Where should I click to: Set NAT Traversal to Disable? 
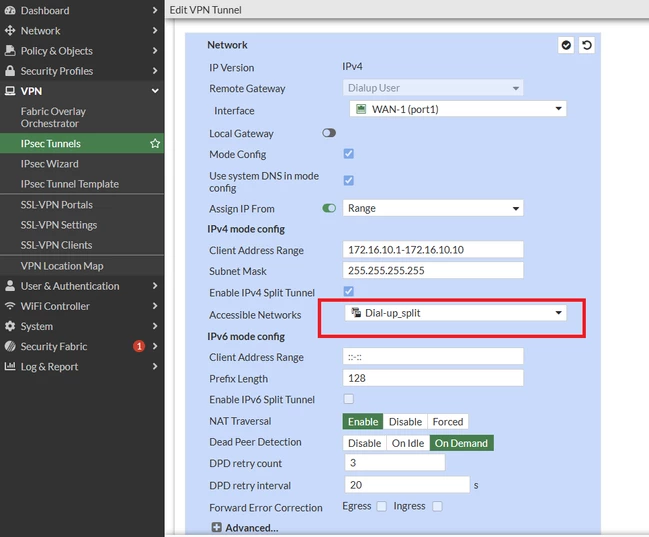tap(405, 421)
